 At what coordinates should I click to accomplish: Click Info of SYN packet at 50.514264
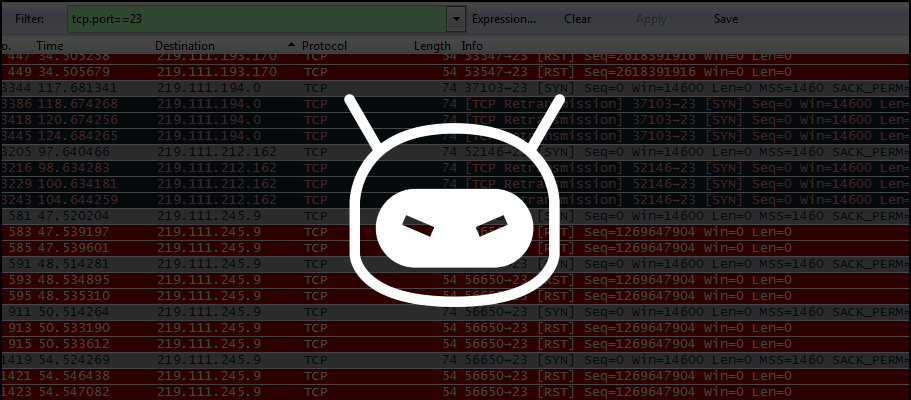(686, 312)
